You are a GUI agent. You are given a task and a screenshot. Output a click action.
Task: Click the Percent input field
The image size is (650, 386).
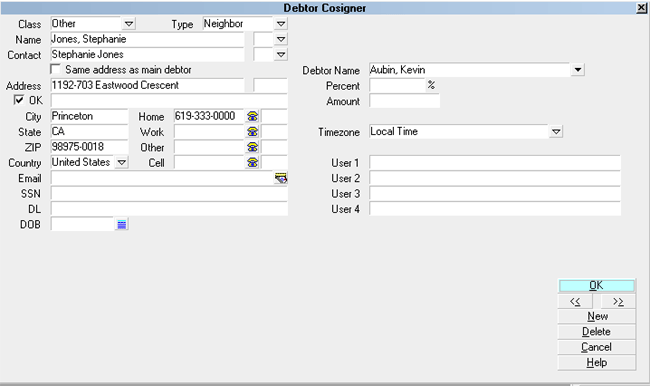click(x=397, y=85)
